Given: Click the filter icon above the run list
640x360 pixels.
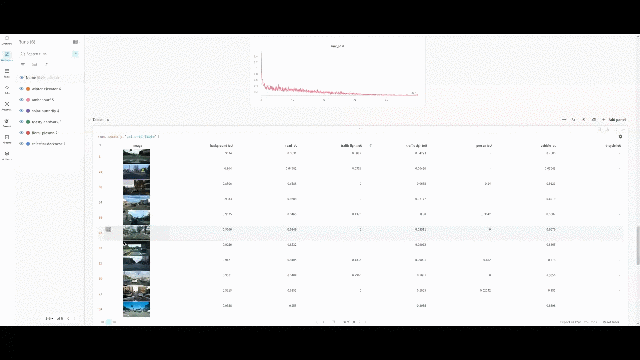Looking at the screenshot, I should point(23,64).
